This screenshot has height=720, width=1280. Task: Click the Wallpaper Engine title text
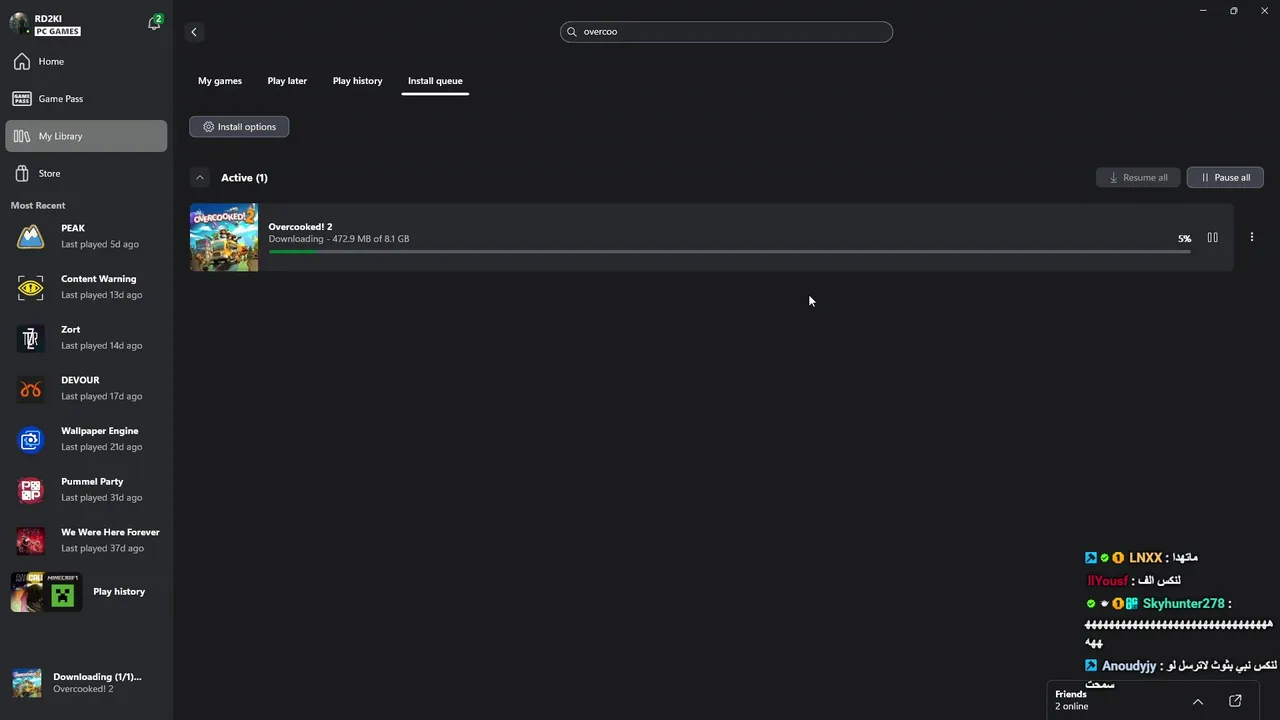(99, 431)
